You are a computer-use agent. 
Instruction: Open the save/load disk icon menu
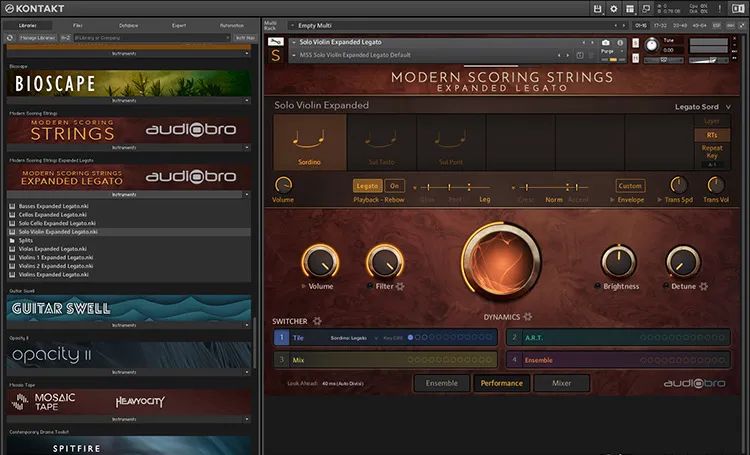597,9
